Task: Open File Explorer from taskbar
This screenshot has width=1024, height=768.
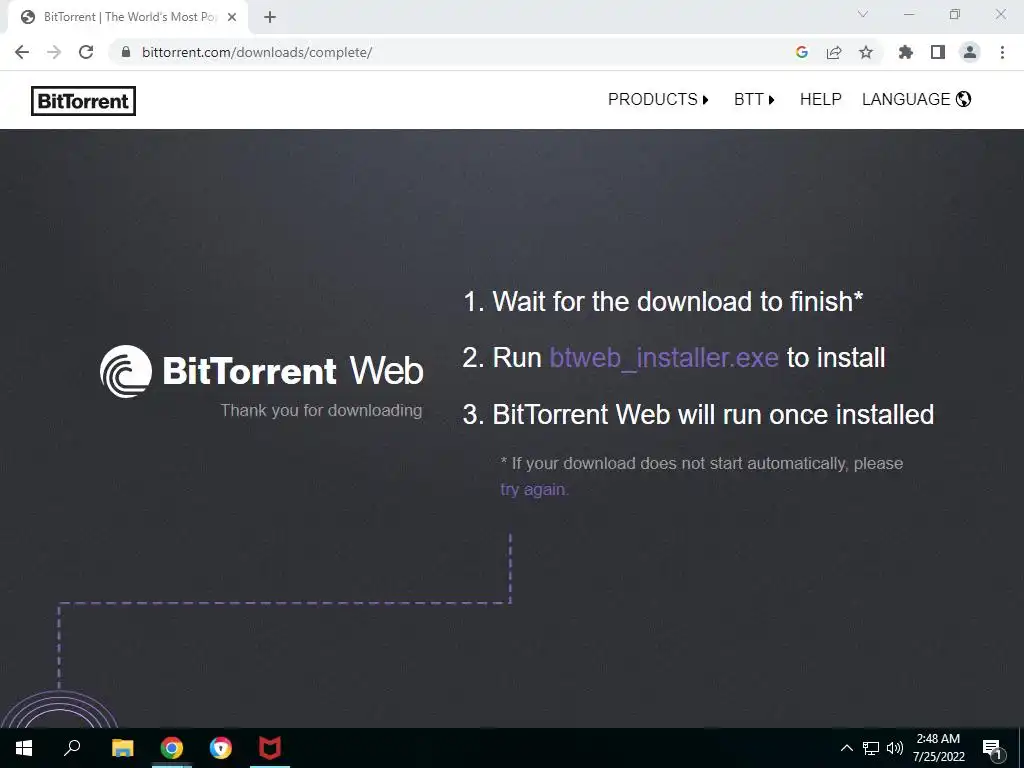Action: pyautogui.click(x=122, y=748)
